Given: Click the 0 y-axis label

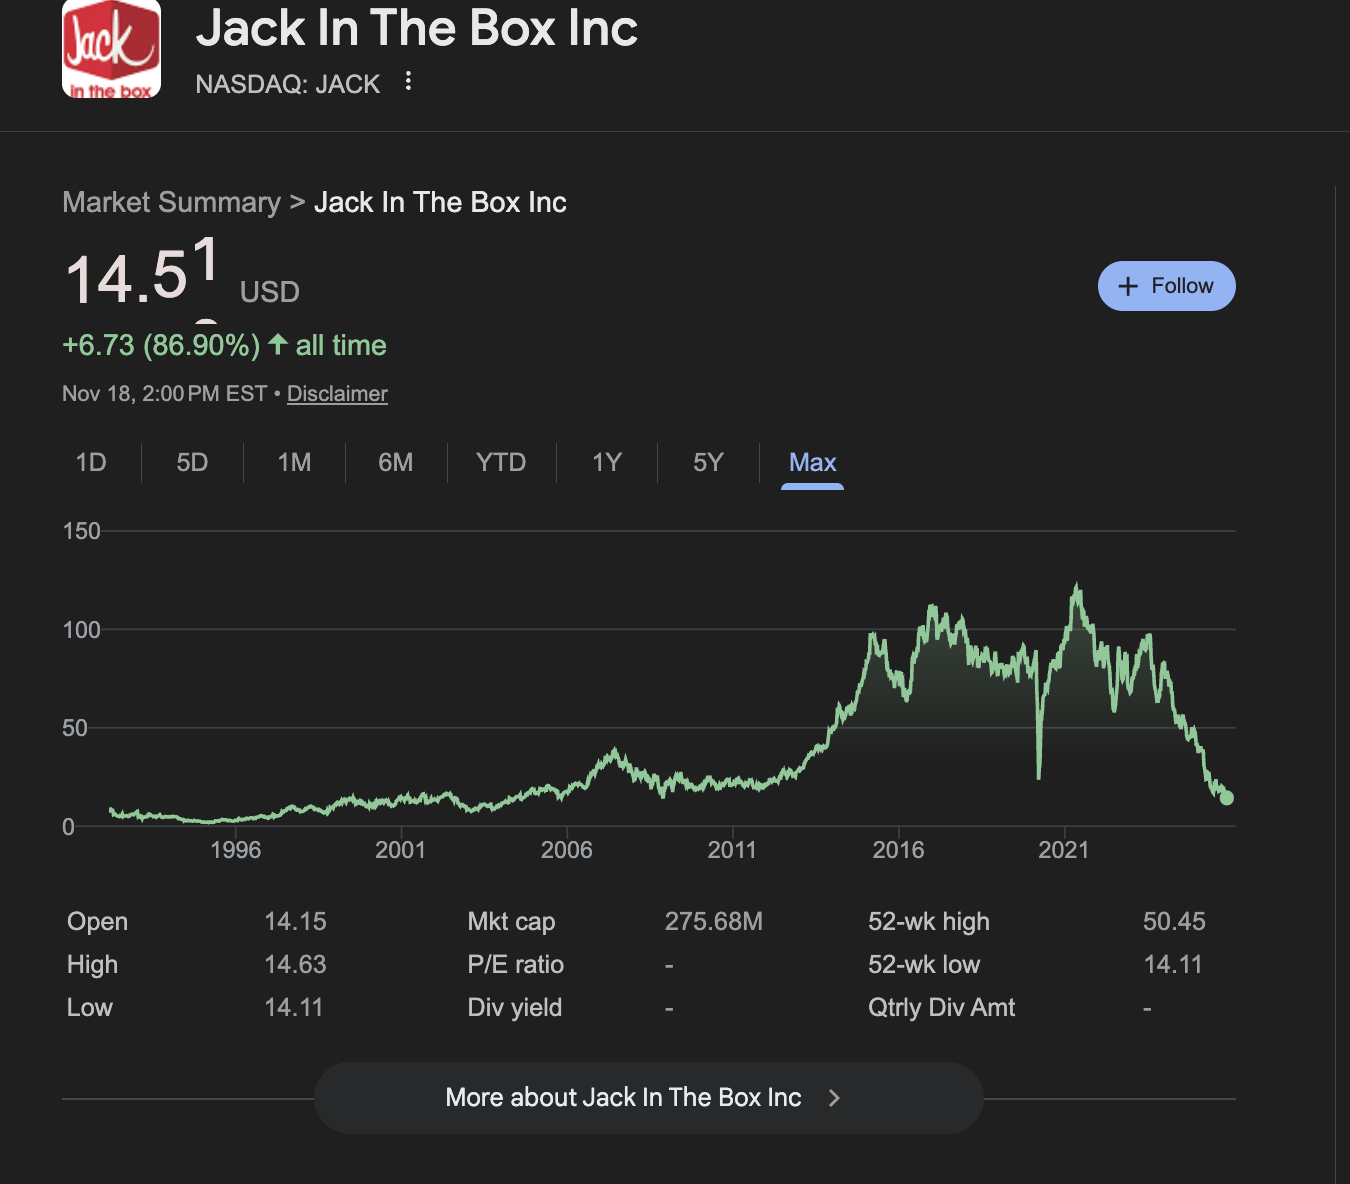Looking at the screenshot, I should pos(68,826).
